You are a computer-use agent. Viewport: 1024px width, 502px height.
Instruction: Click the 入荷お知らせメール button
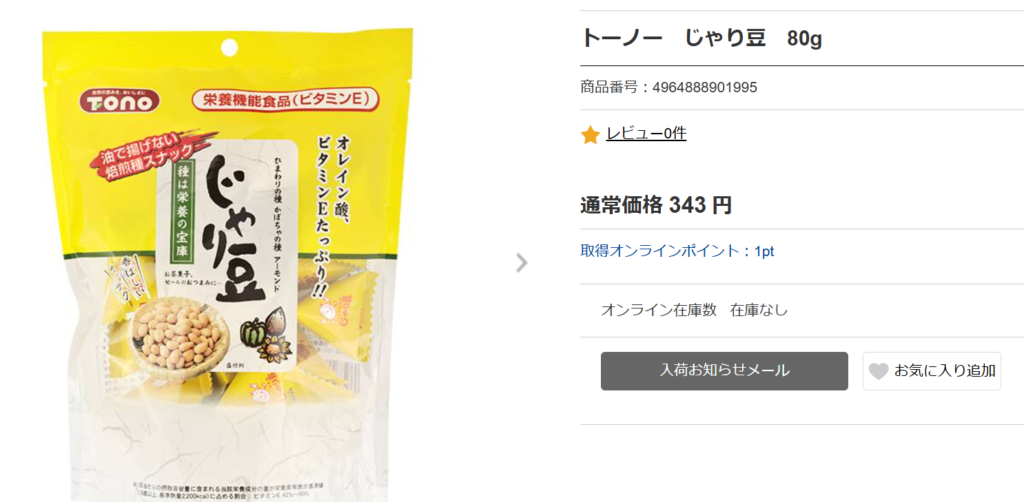pyautogui.click(x=724, y=371)
